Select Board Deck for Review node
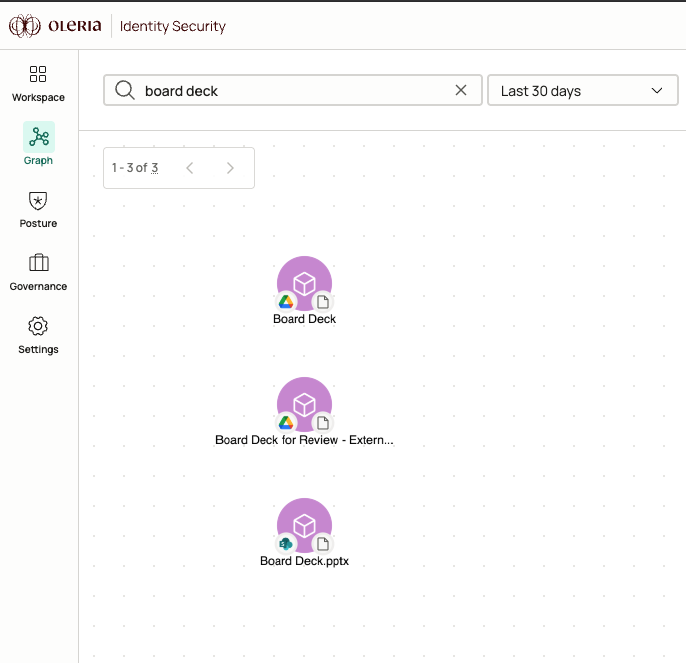The width and height of the screenshot is (686, 663). coord(304,404)
